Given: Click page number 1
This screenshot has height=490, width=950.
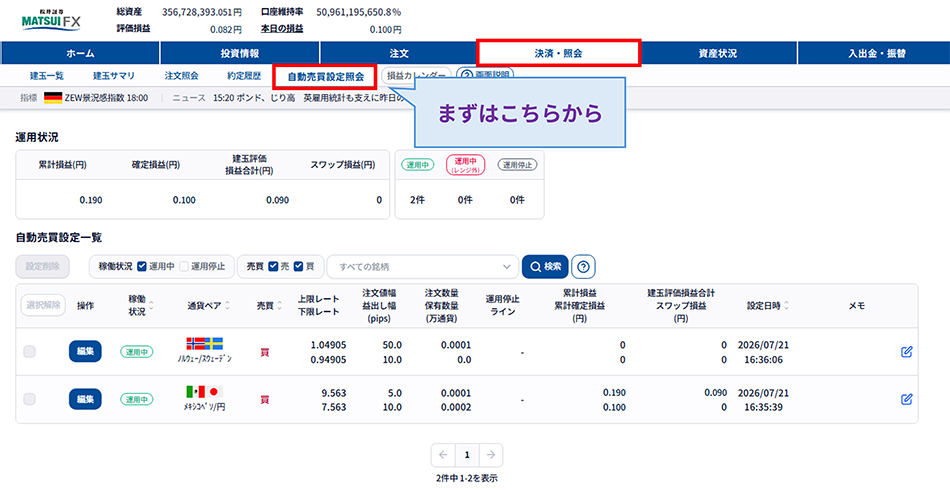Looking at the screenshot, I should click(467, 455).
